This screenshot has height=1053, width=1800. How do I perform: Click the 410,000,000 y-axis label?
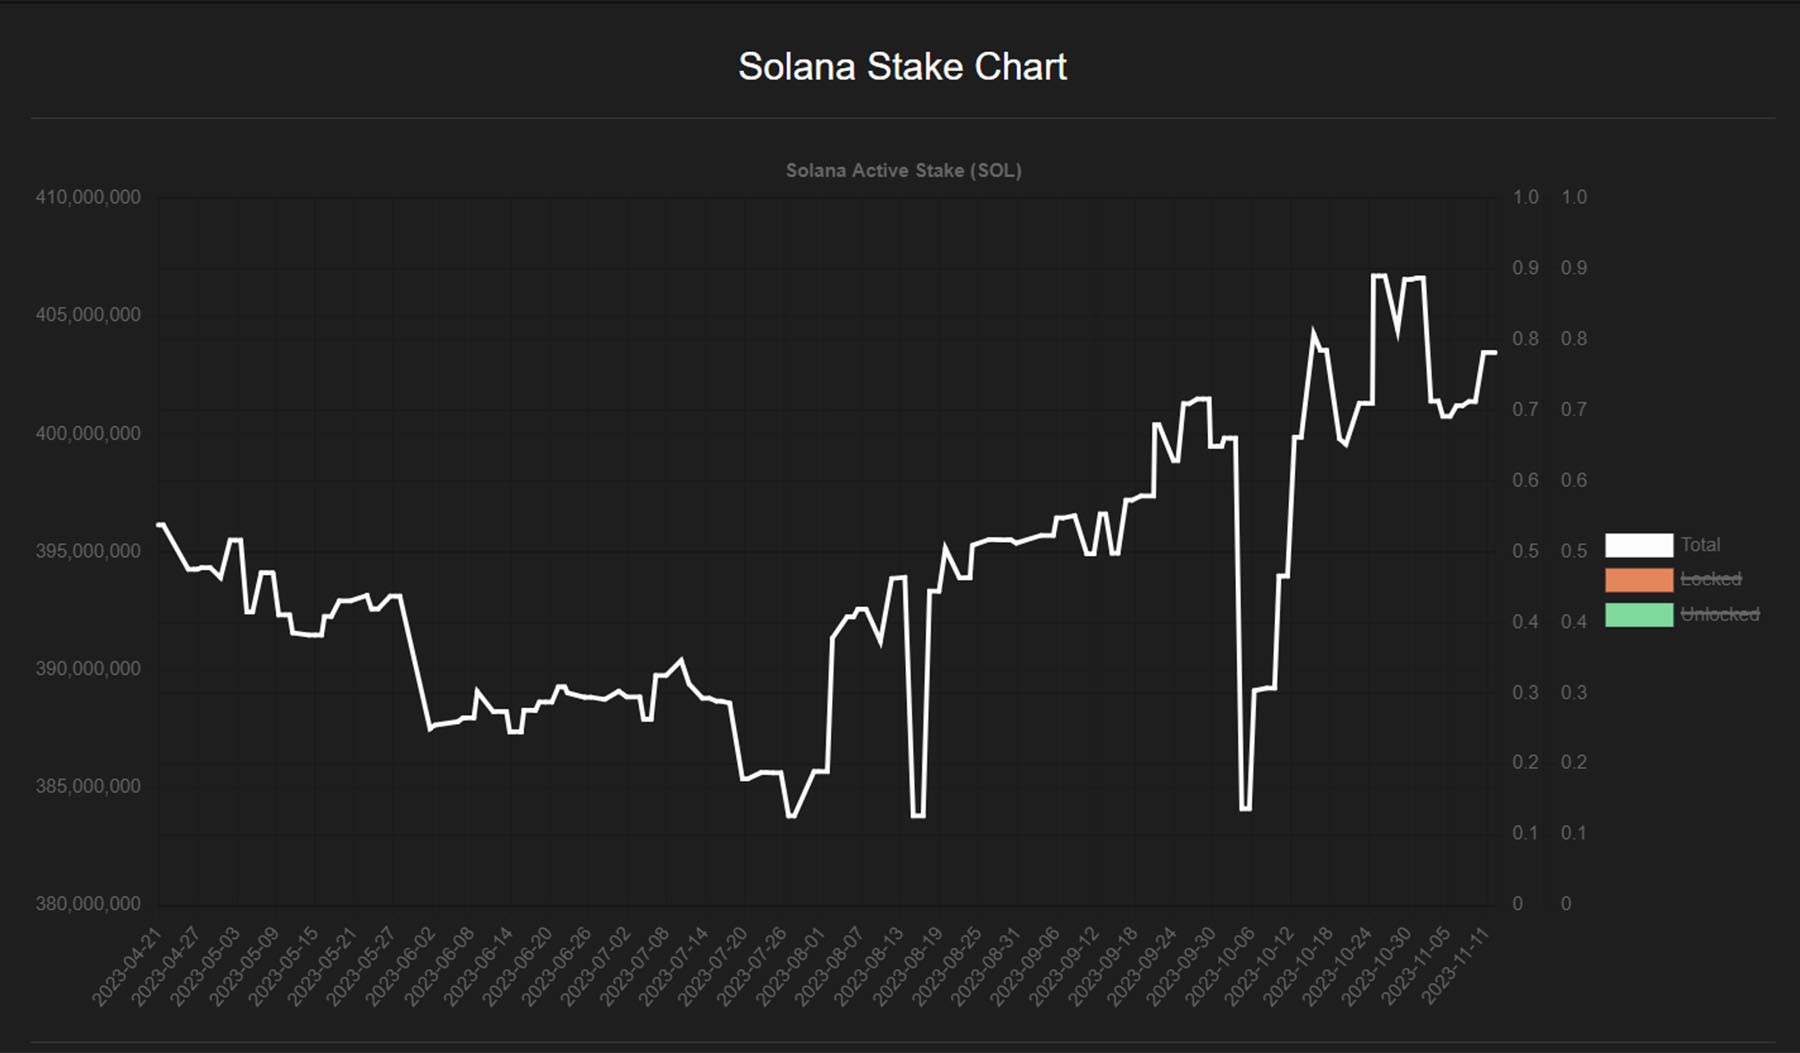[88, 197]
